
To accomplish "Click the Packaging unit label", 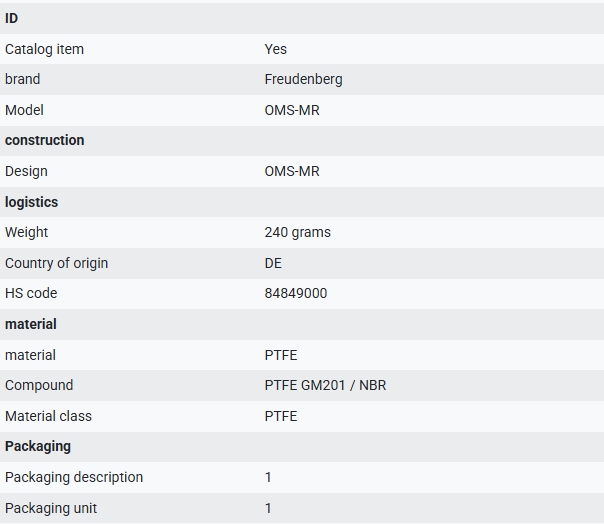I will [x=51, y=508].
